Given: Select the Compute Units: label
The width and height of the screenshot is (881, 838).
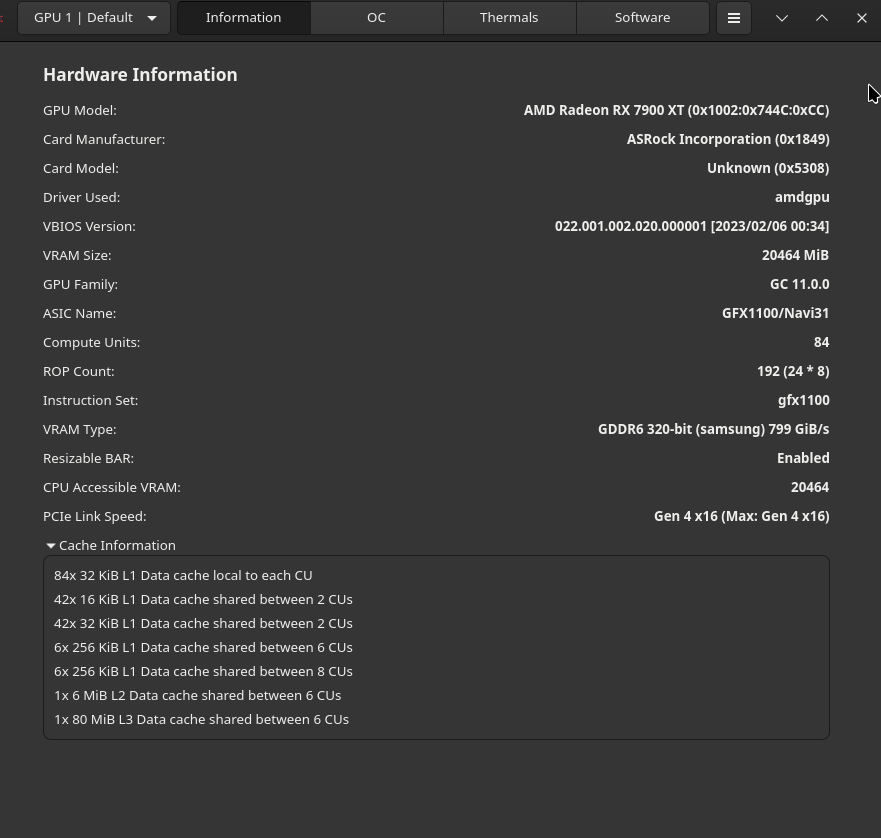Looking at the screenshot, I should coord(92,342).
